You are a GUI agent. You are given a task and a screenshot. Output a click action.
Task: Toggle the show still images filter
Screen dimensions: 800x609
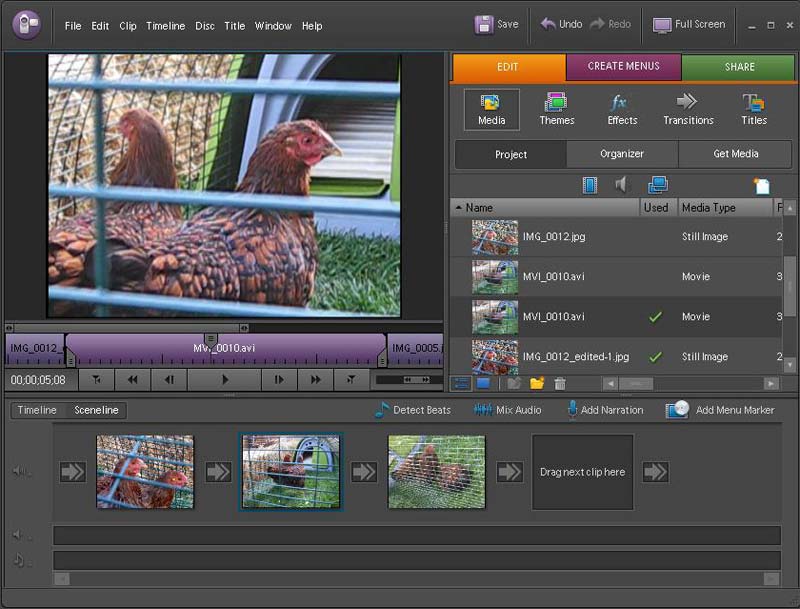(x=657, y=185)
